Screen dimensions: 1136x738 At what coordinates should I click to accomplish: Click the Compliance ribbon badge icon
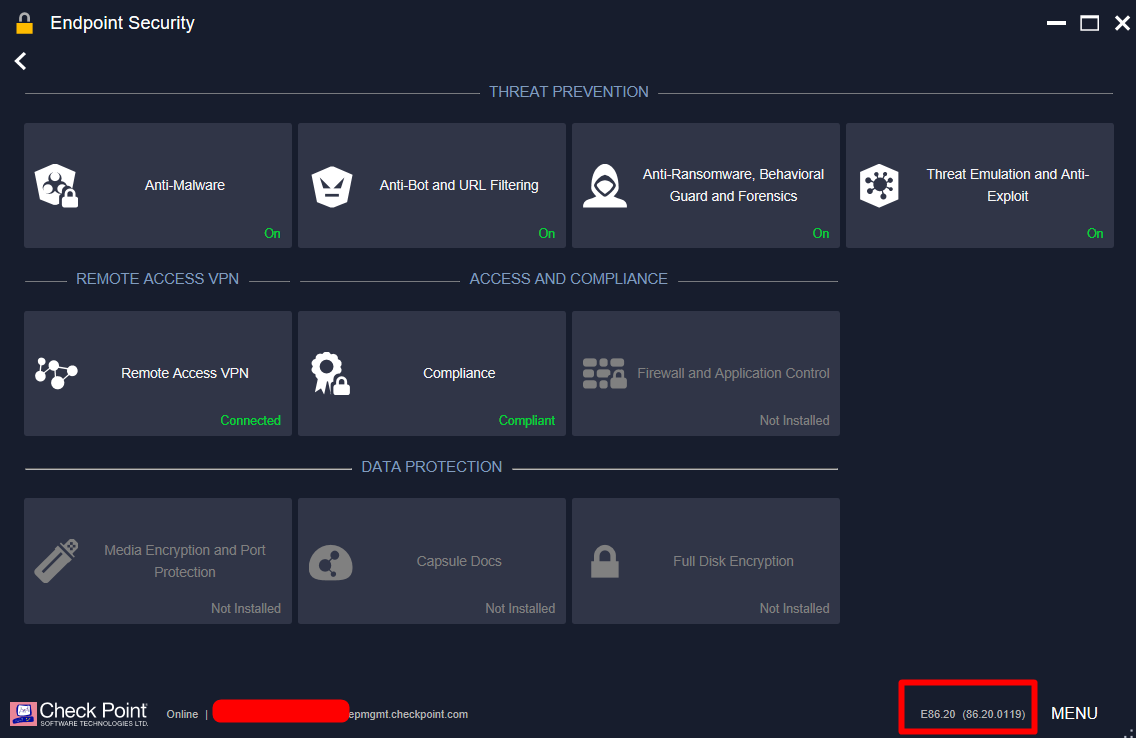point(330,374)
